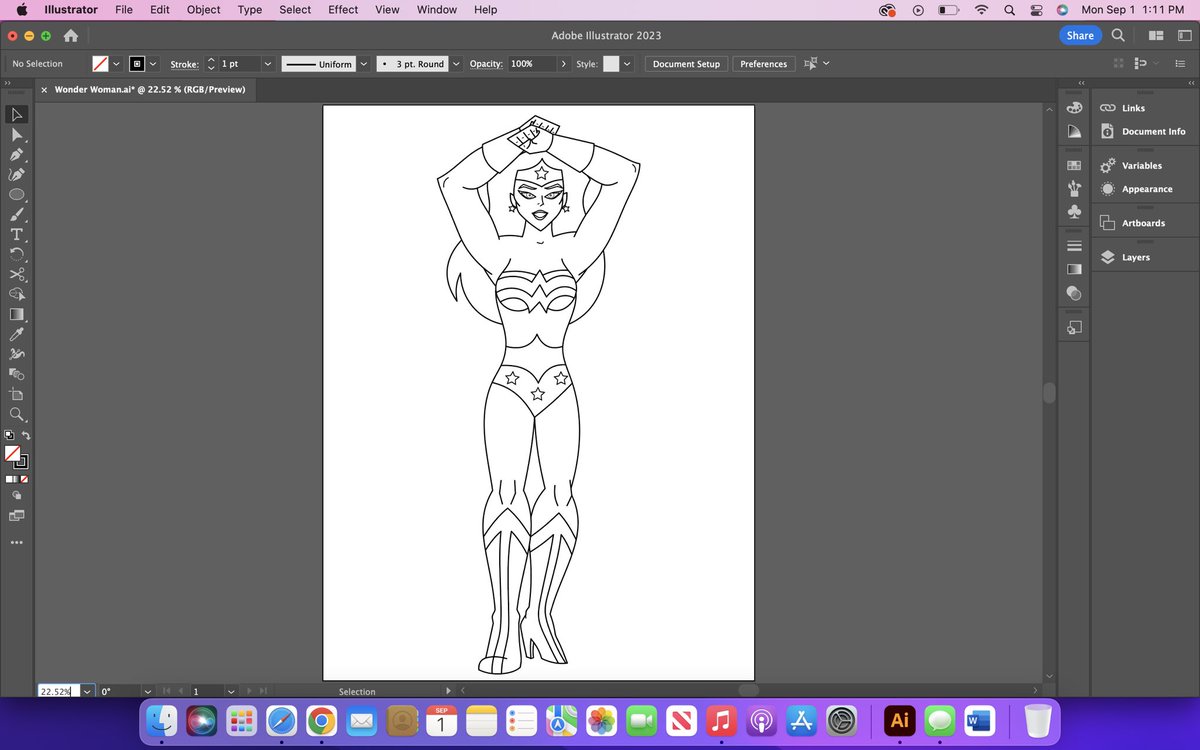Select the Scissors tool
Viewport: 1200px width, 750px height.
17,274
